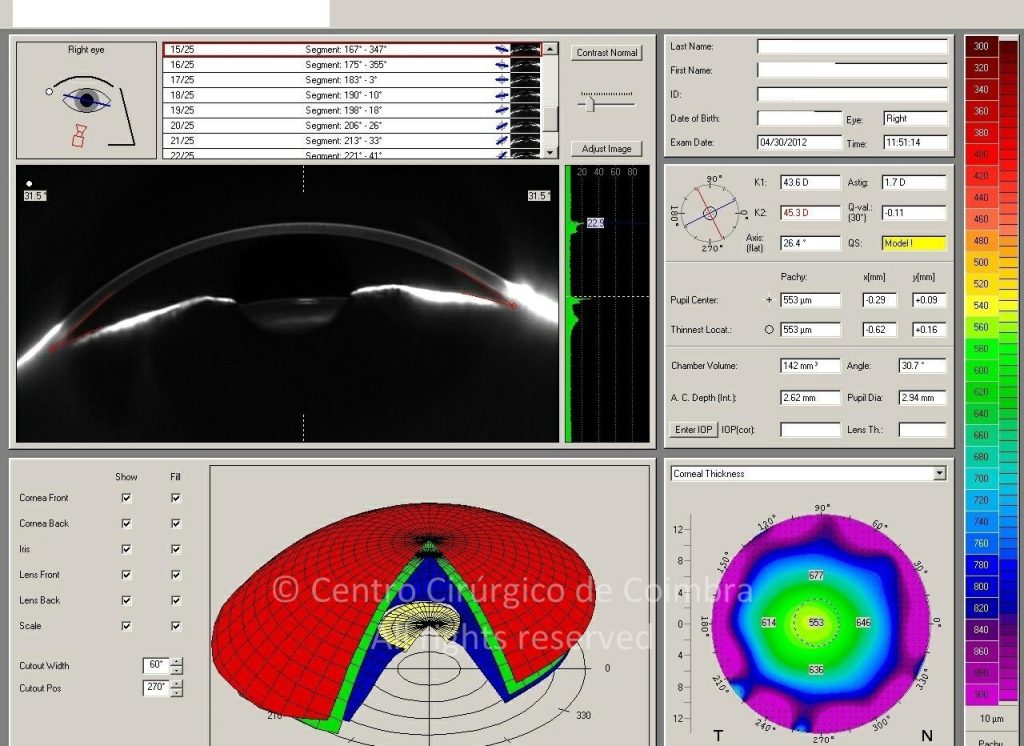1024x746 pixels.
Task: Click the blue segment icon in row 17/25
Action: coord(502,79)
